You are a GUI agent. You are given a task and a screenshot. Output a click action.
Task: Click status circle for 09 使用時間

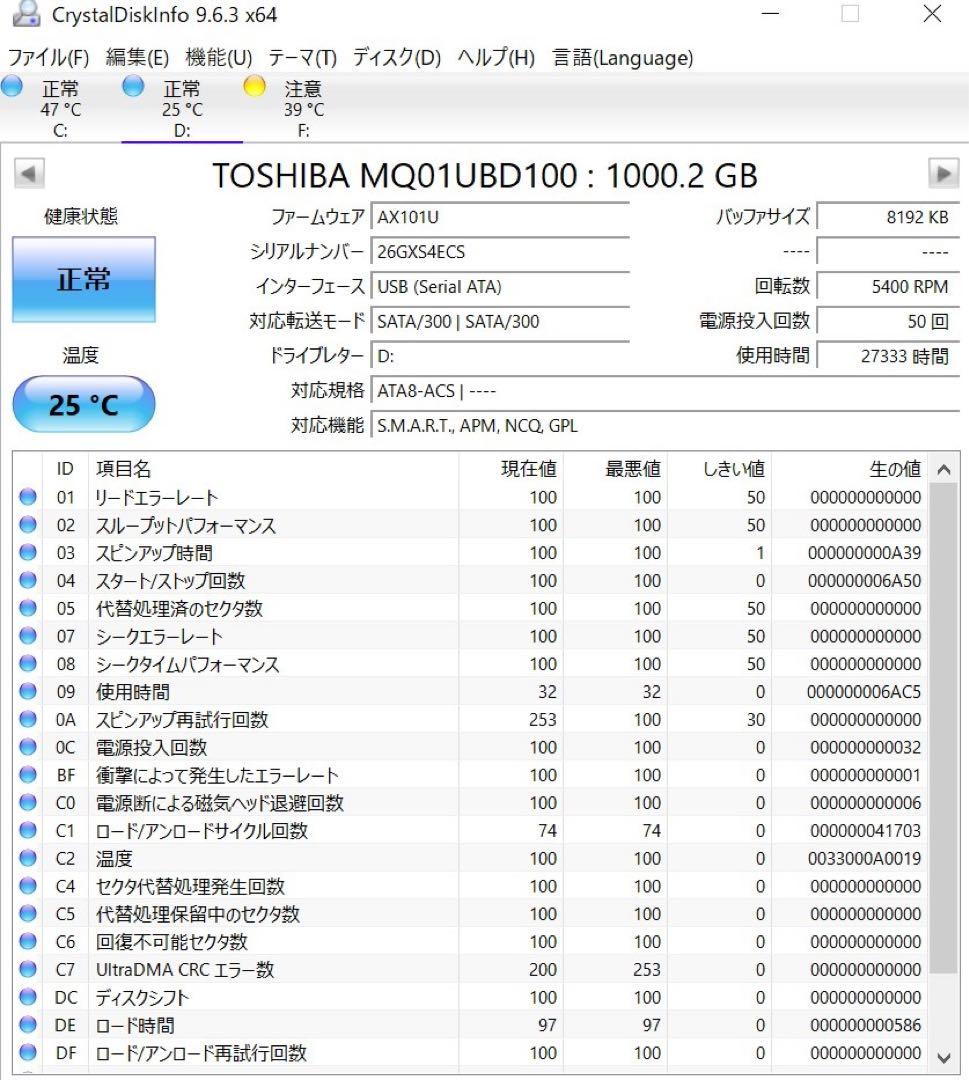28,691
